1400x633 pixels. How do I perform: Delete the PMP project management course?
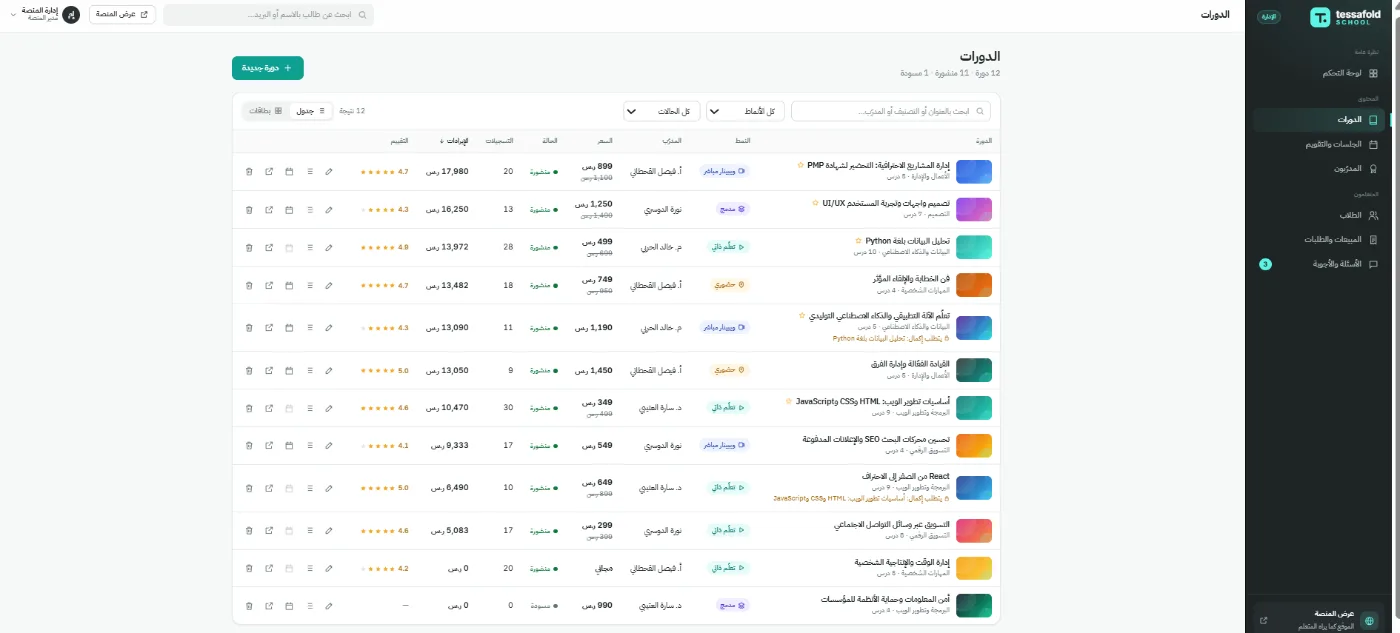tap(249, 172)
